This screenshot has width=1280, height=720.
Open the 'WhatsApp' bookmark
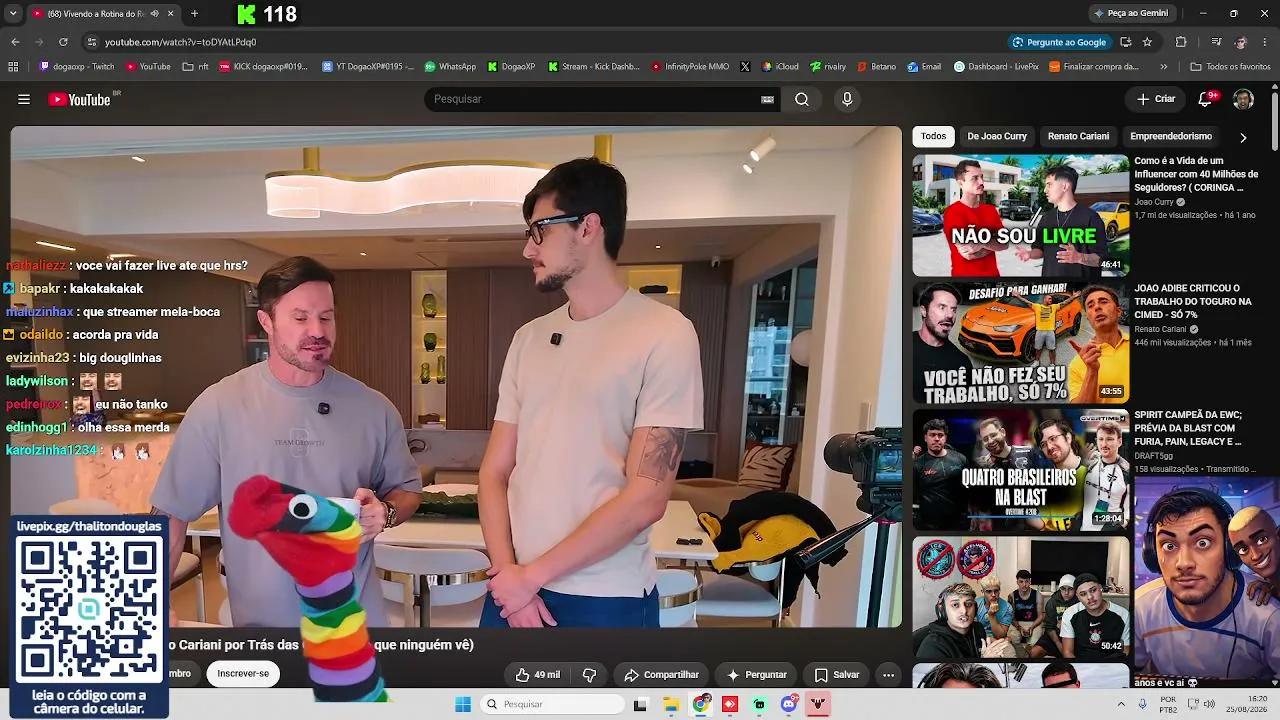450,67
